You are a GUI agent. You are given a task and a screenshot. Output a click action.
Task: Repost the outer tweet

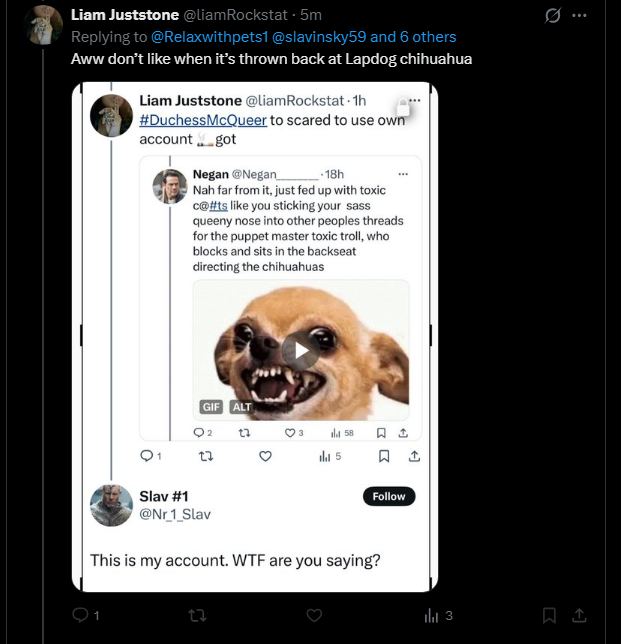(197, 615)
